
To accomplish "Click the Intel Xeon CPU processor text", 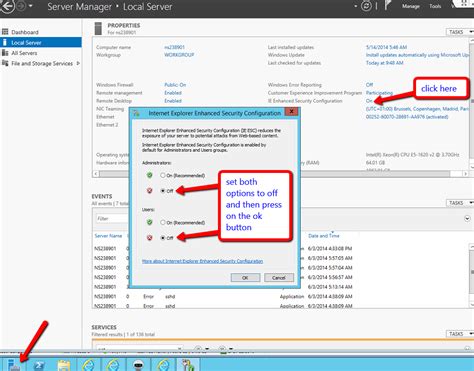I will point(413,155).
